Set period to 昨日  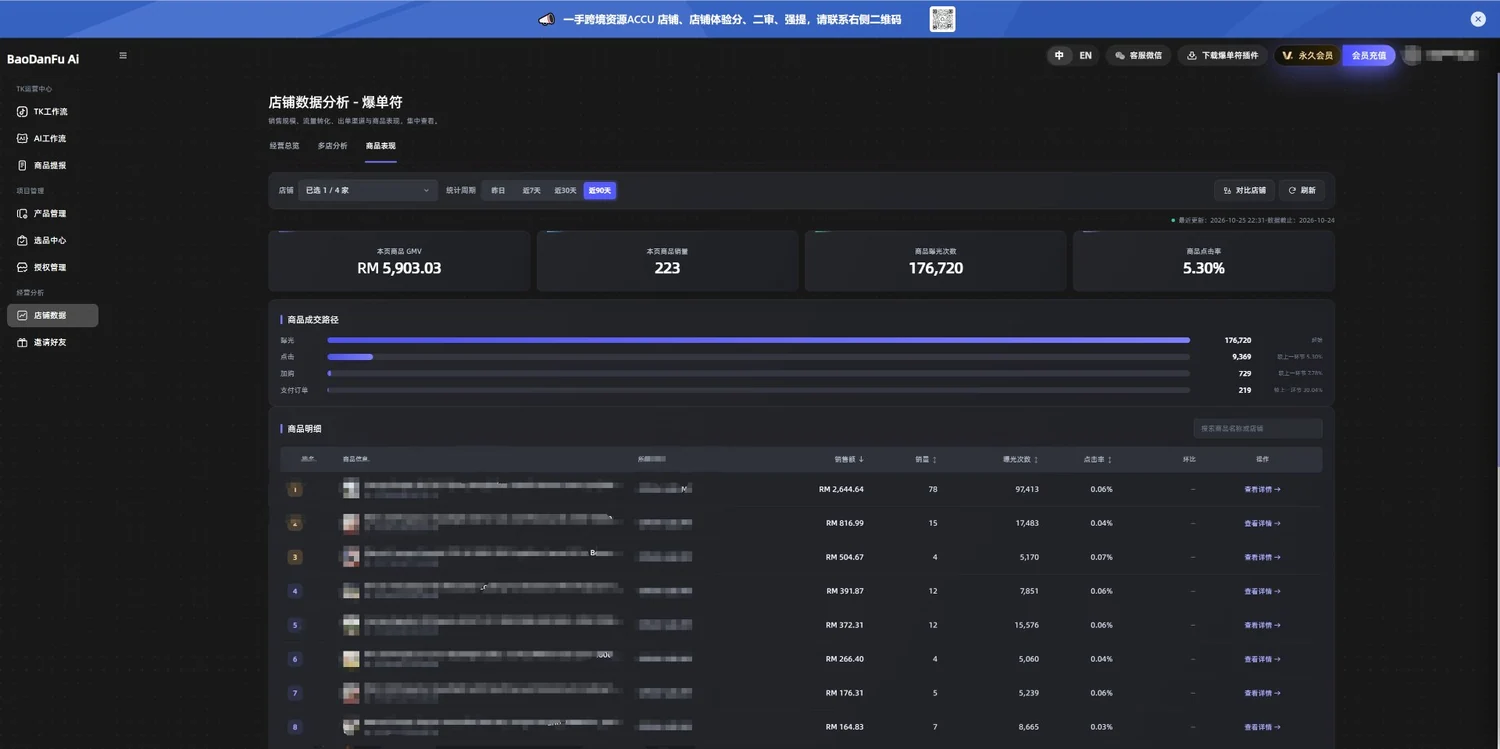point(498,190)
